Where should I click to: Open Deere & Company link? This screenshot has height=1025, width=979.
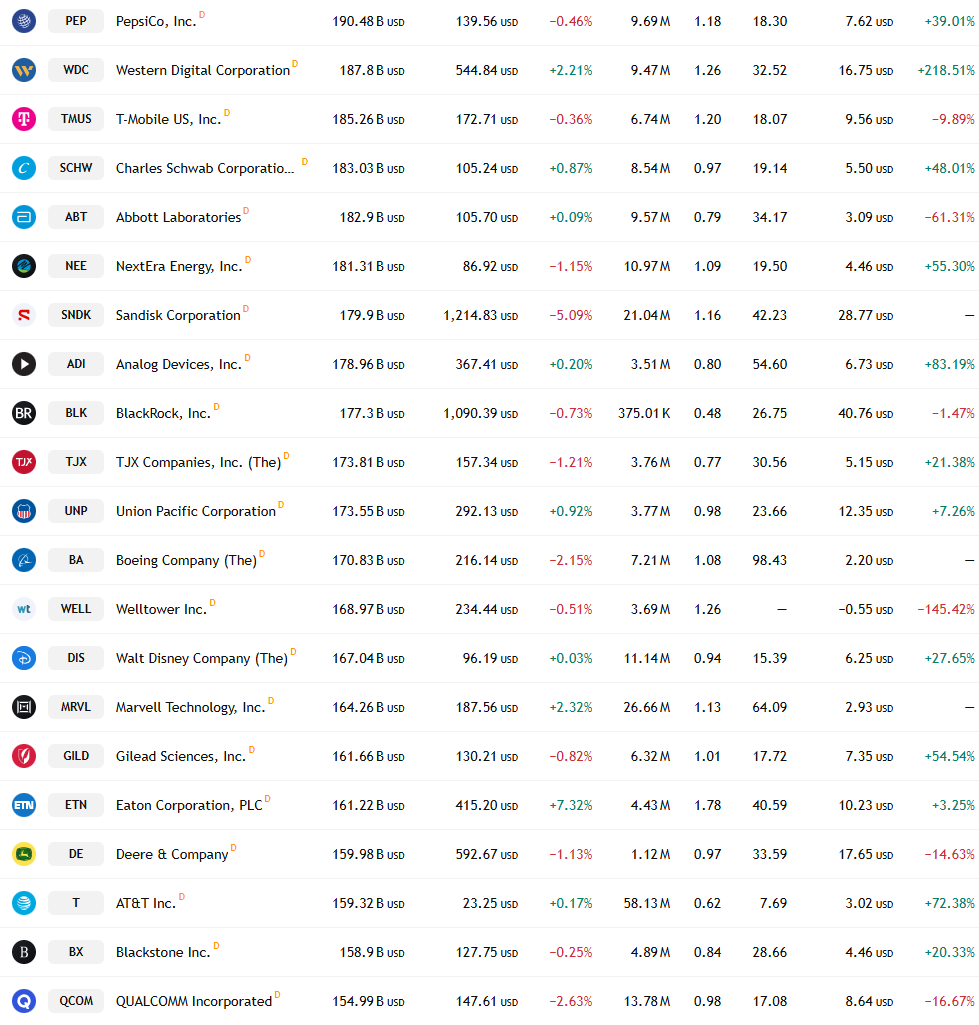tap(172, 855)
